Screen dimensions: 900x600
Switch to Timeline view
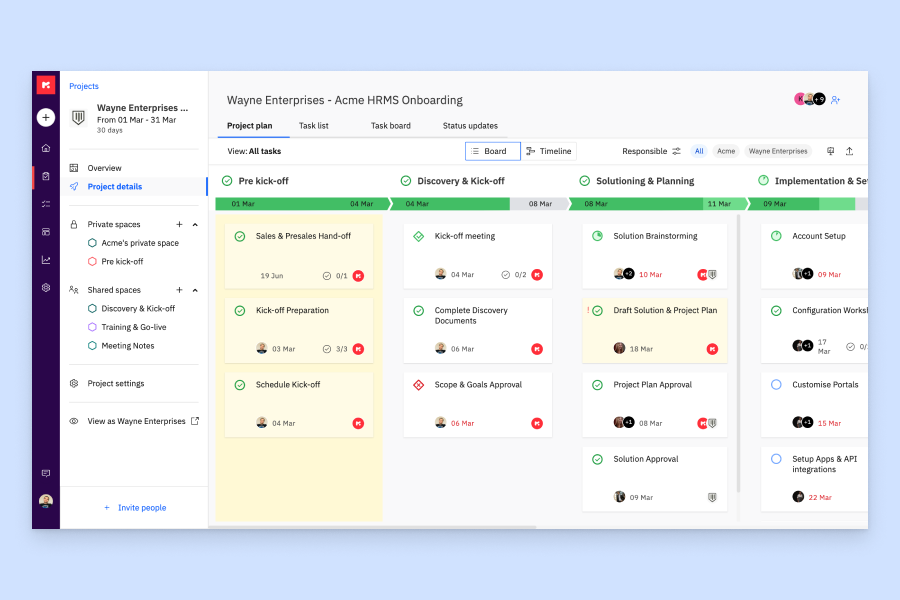549,151
